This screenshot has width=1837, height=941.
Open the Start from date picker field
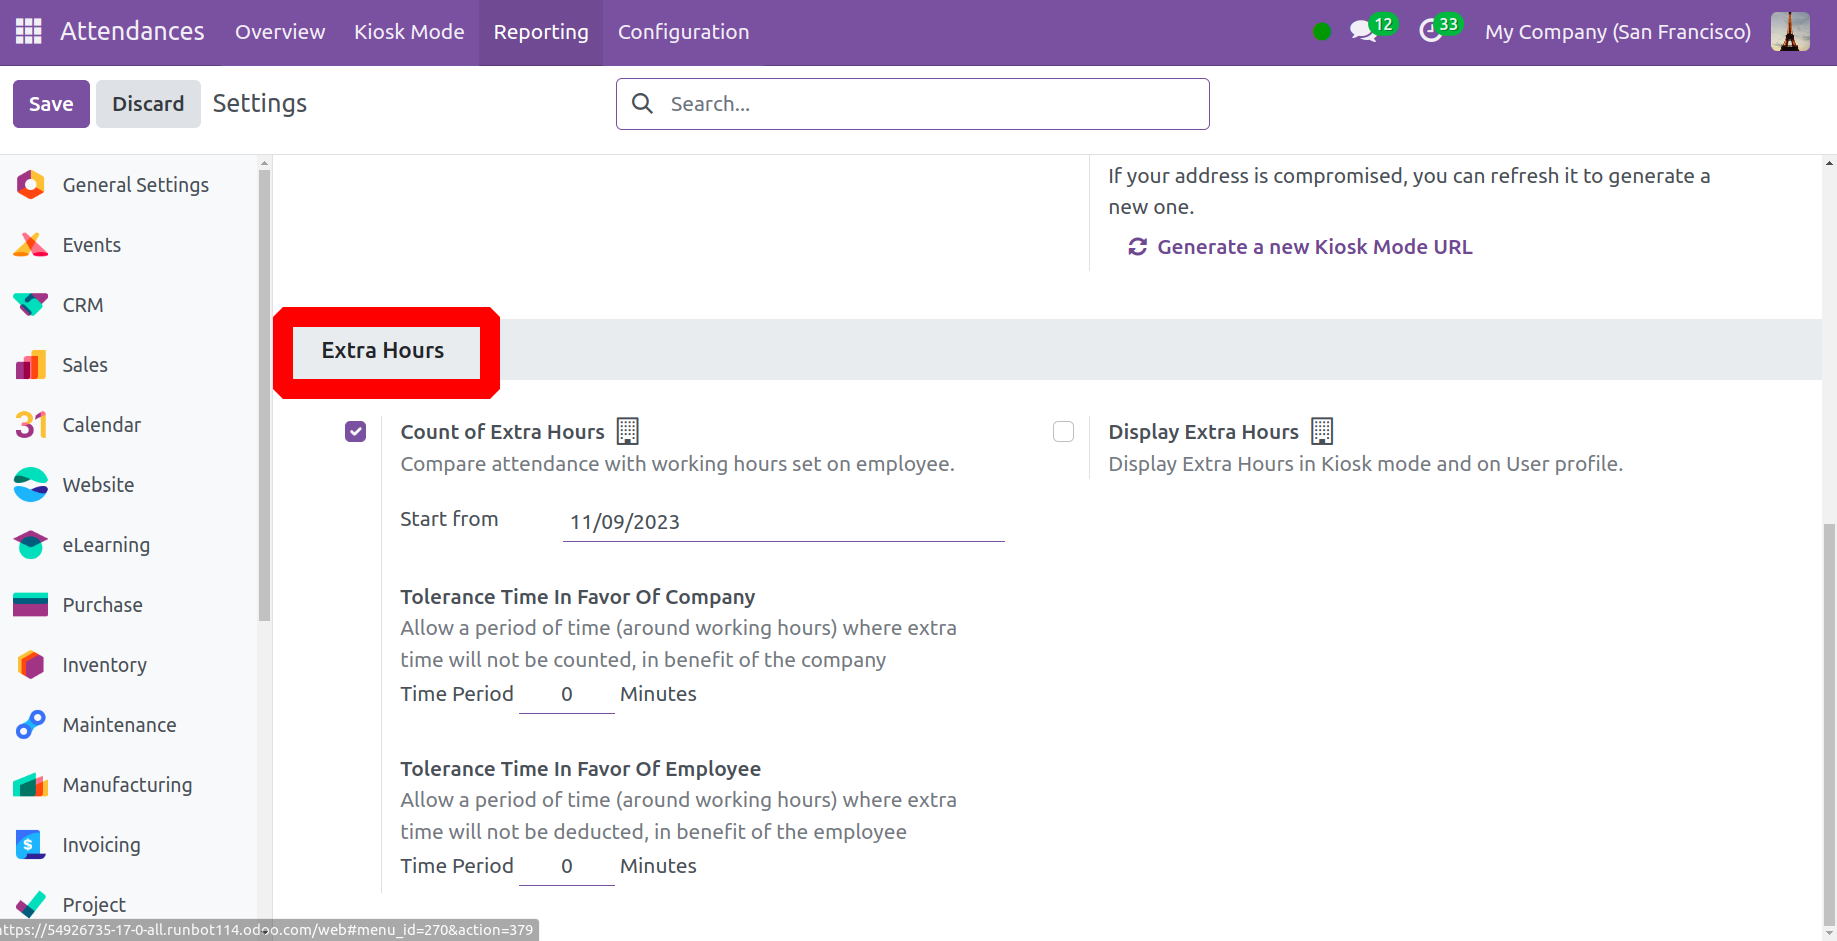pyautogui.click(x=782, y=522)
